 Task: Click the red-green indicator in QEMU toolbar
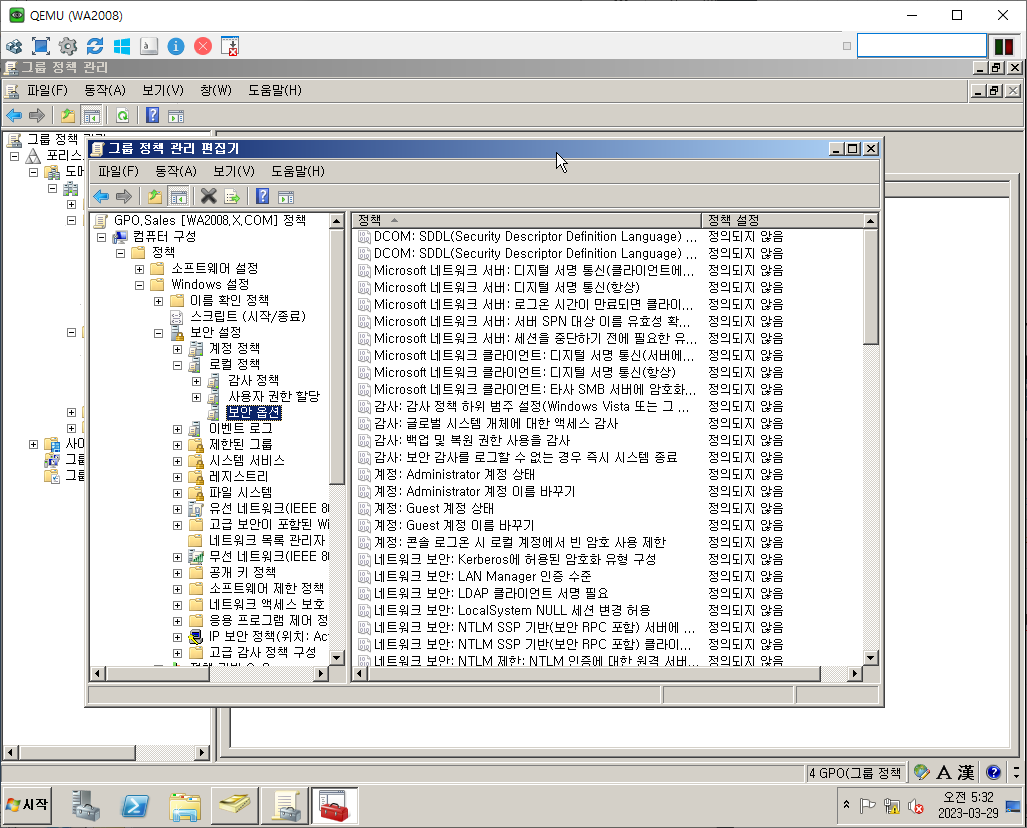click(1003, 46)
